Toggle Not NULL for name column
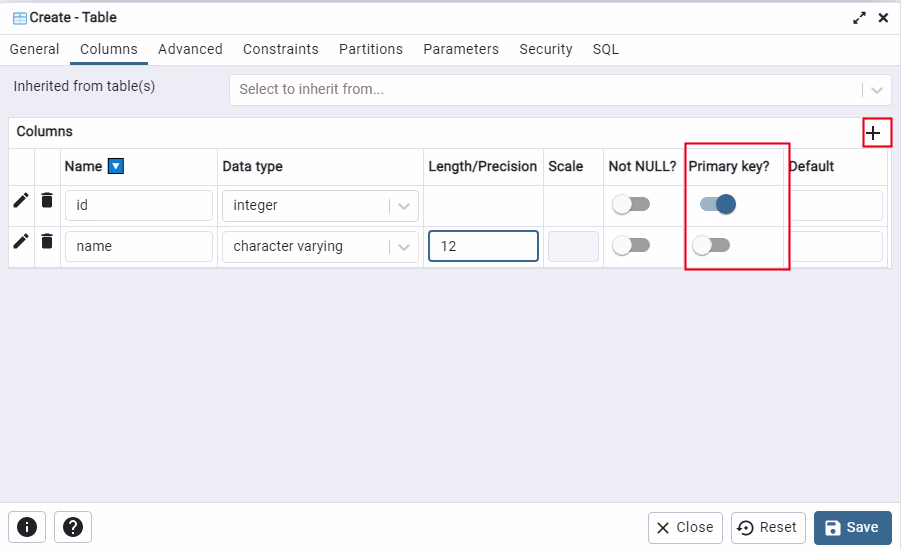Screen dimensions: 901x549 pyautogui.click(x=630, y=245)
